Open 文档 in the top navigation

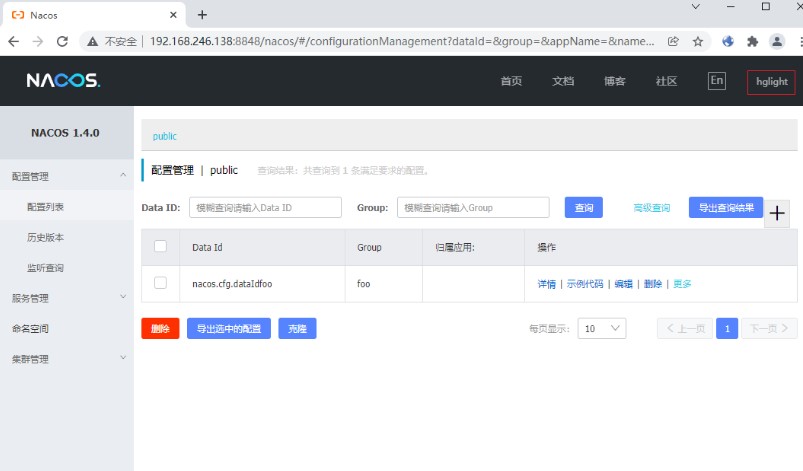point(563,81)
